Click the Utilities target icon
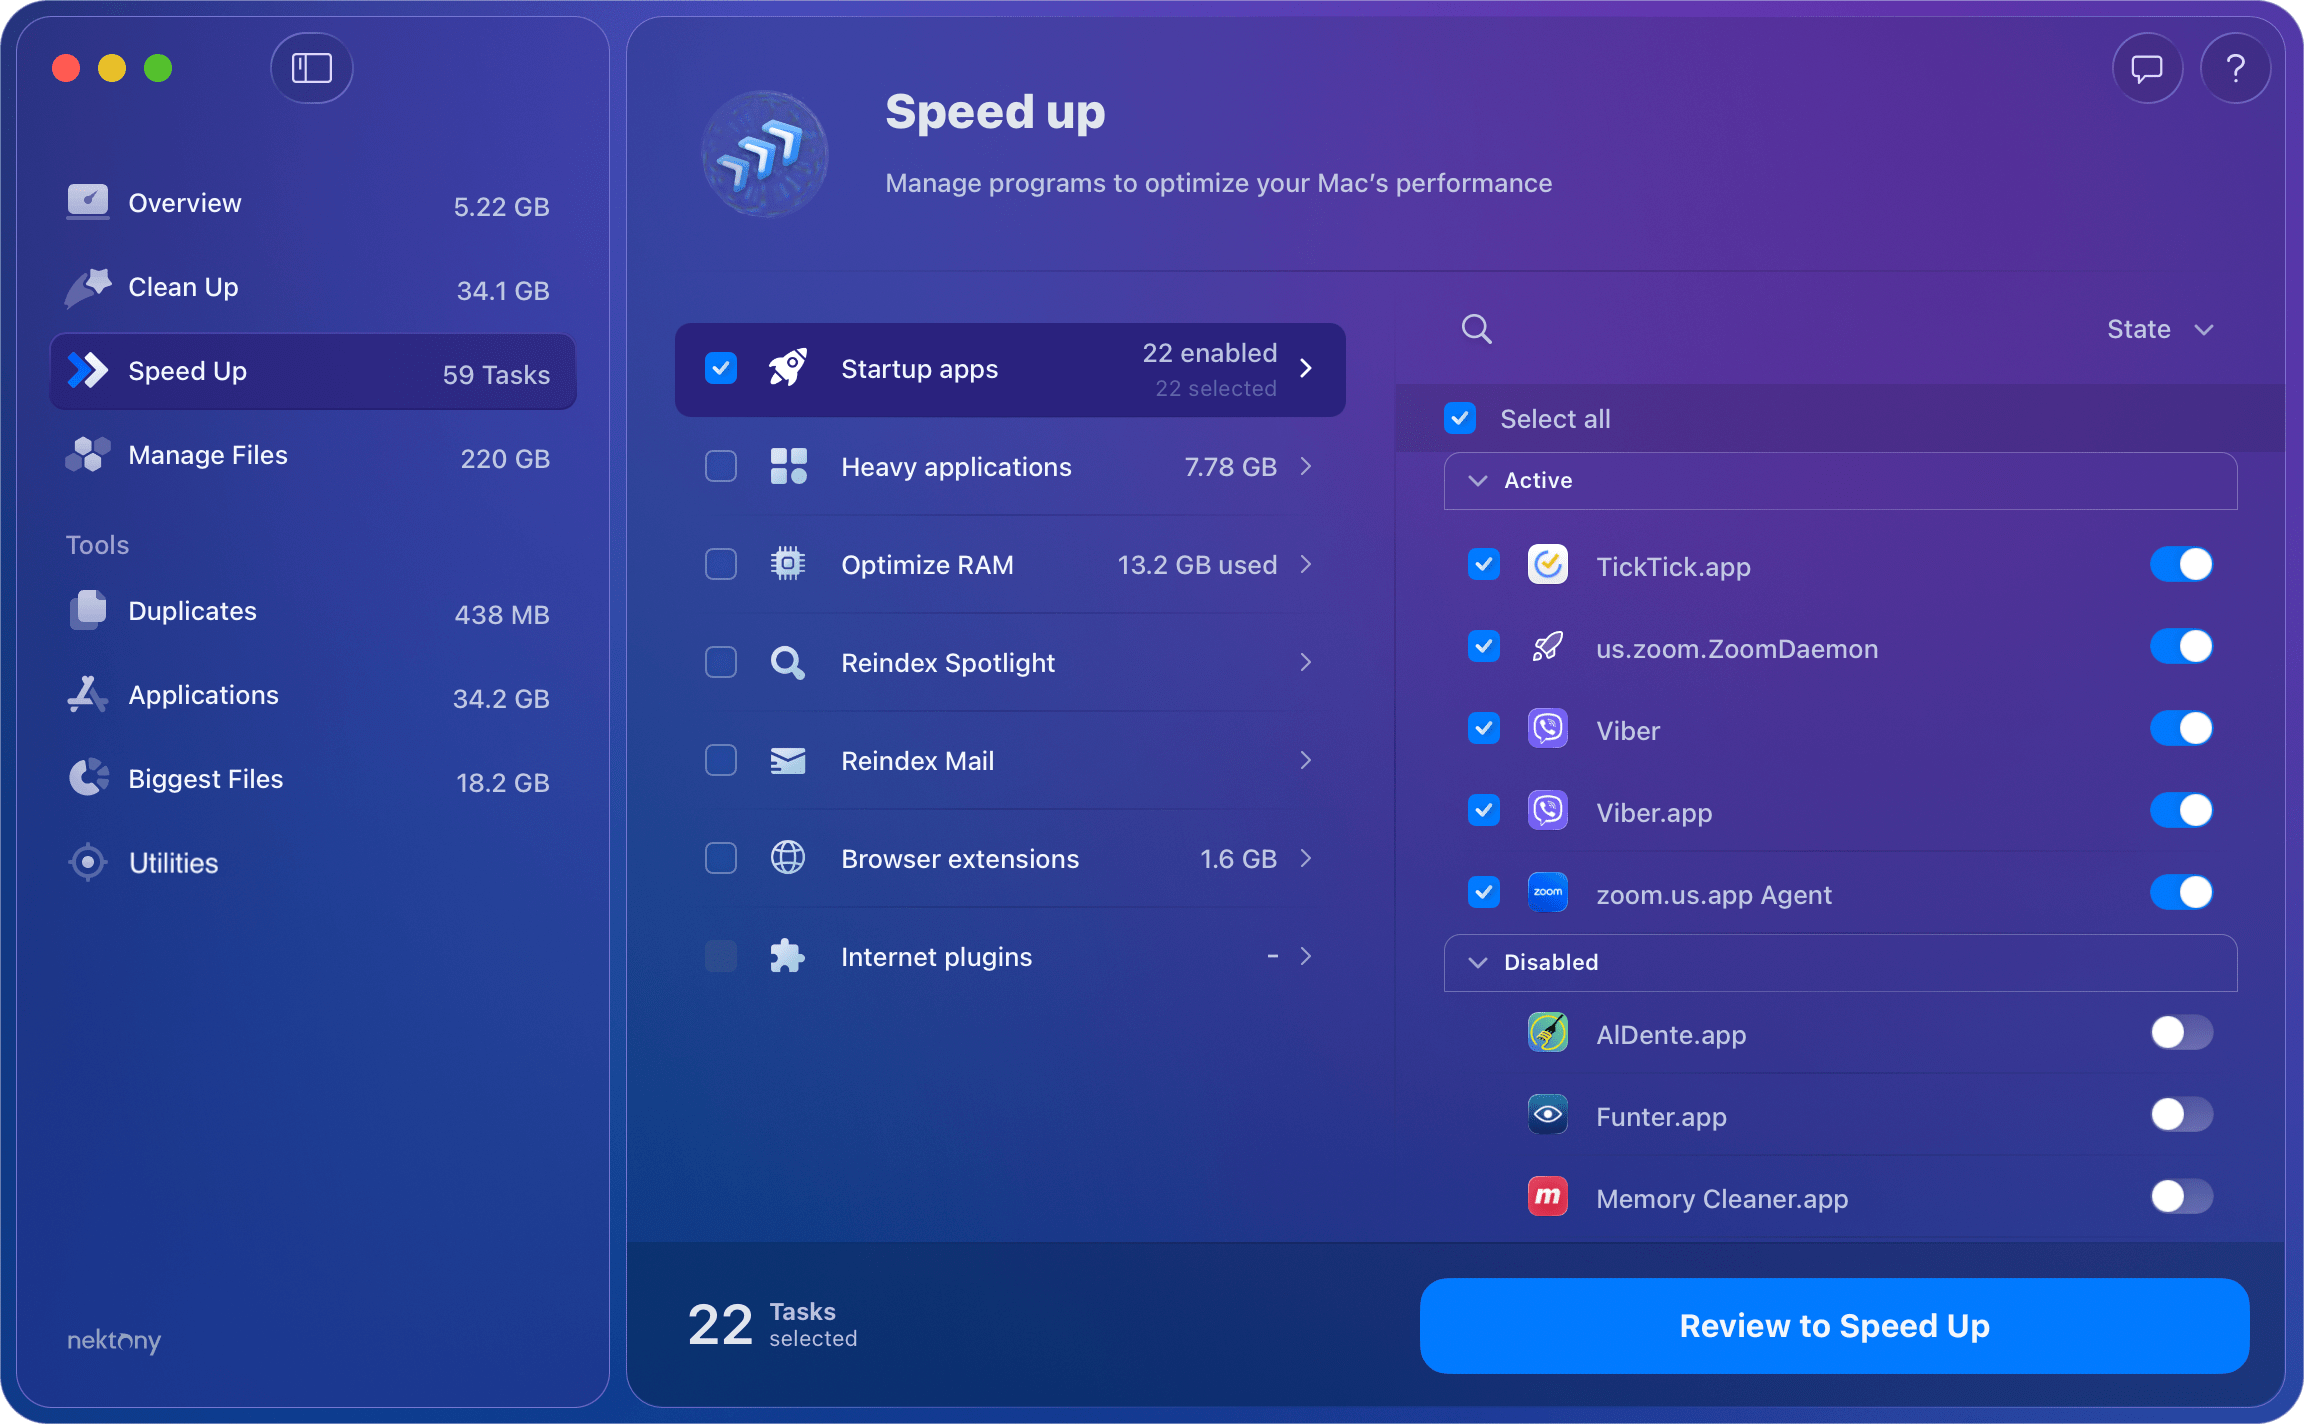 click(x=87, y=862)
